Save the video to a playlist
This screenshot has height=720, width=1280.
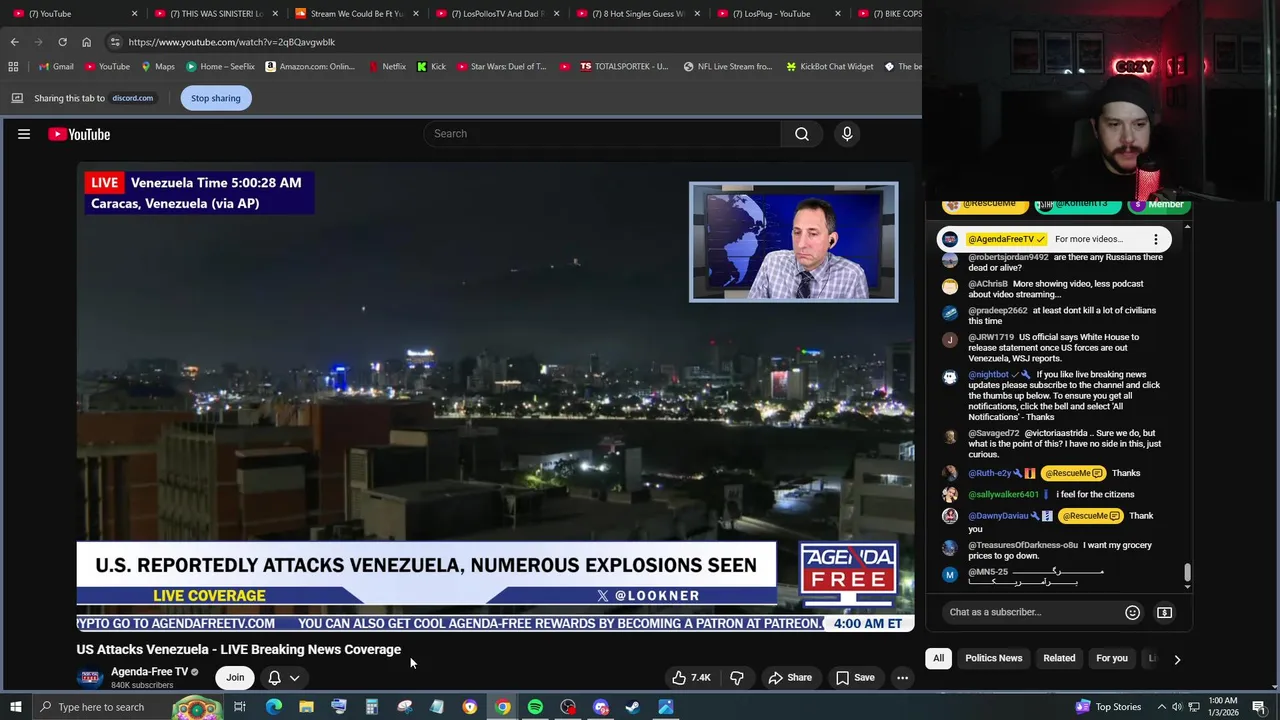click(855, 677)
